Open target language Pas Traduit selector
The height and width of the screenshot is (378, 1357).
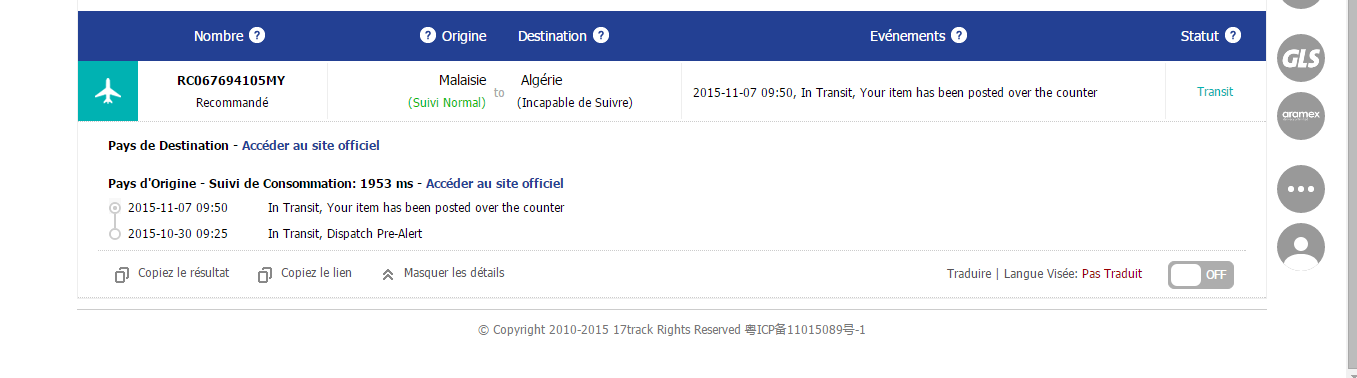pos(1112,274)
